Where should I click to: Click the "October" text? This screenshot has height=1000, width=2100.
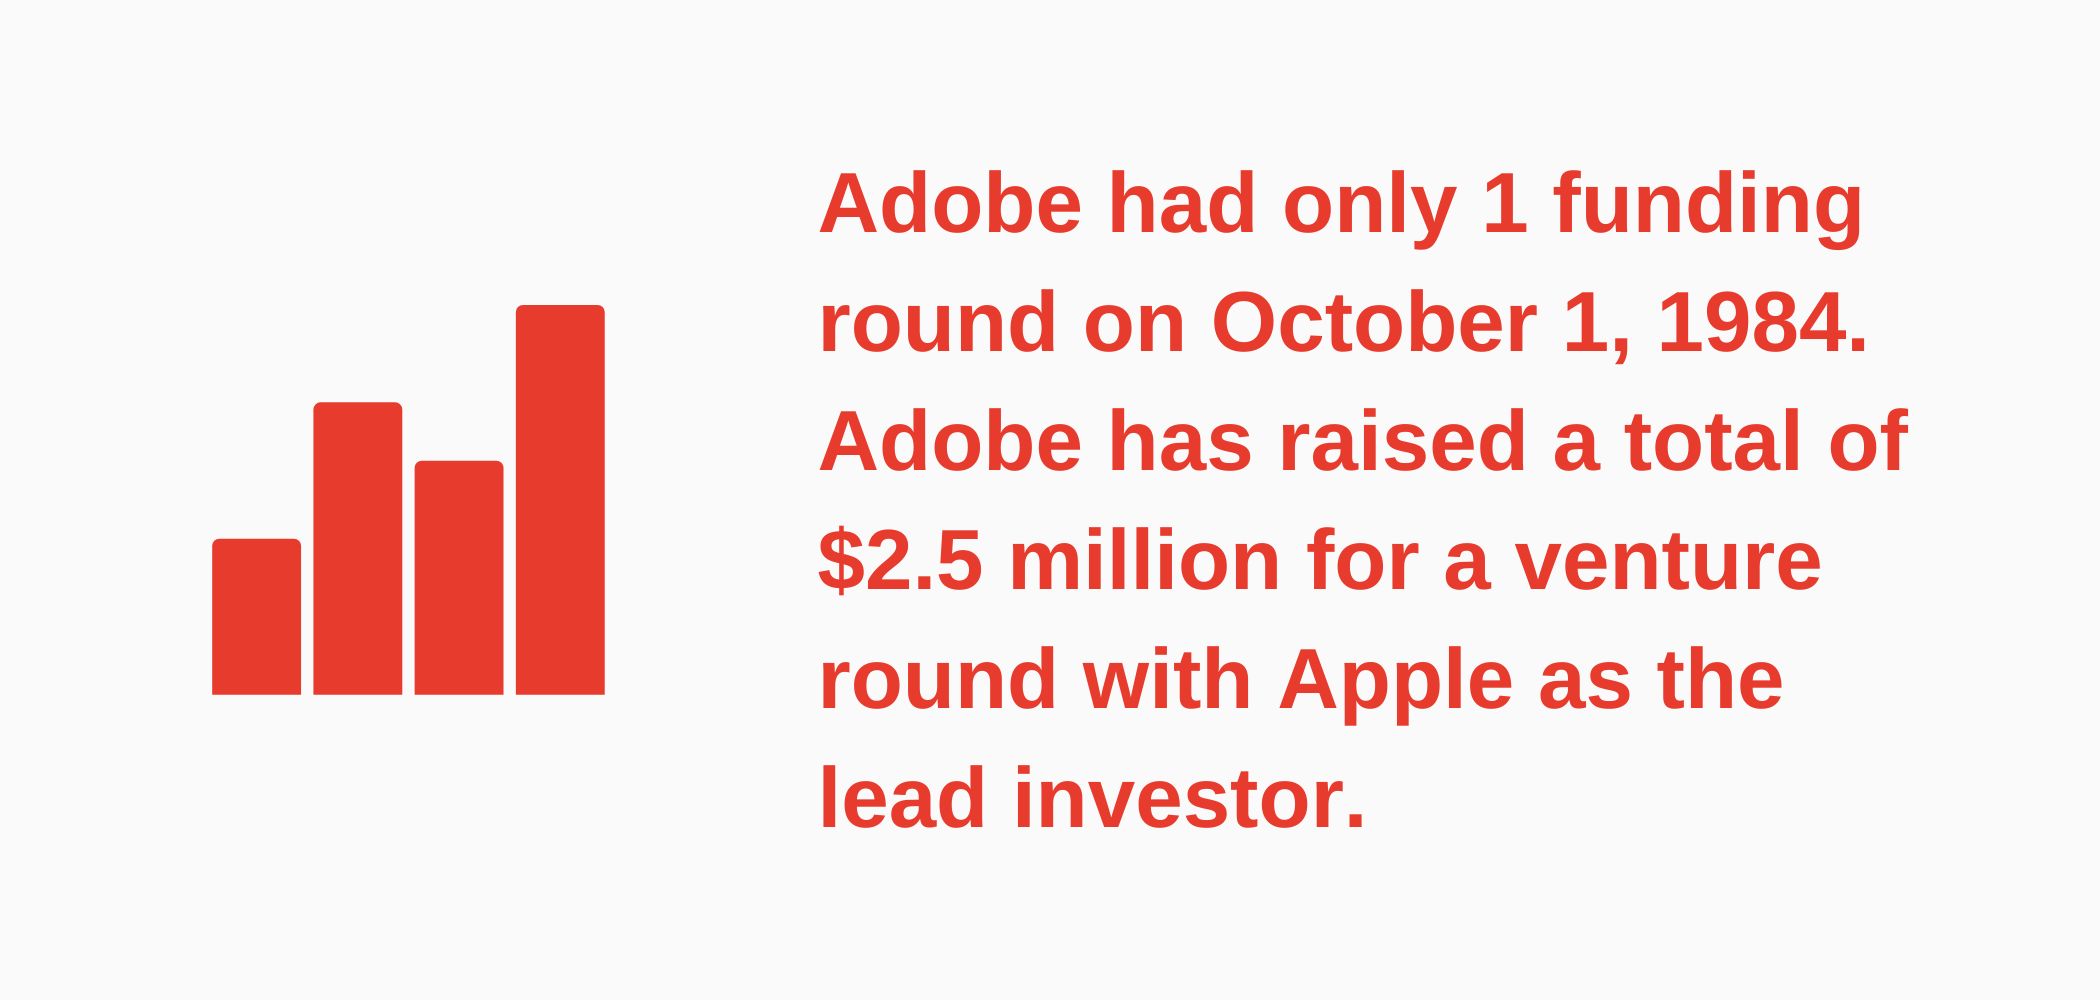click(x=1373, y=323)
